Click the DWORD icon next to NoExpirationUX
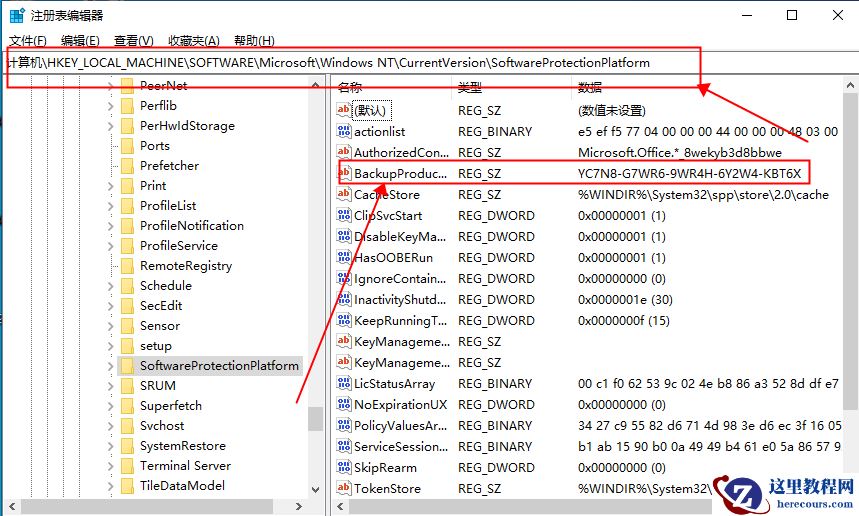Screen dimensions: 859x516 (343, 404)
